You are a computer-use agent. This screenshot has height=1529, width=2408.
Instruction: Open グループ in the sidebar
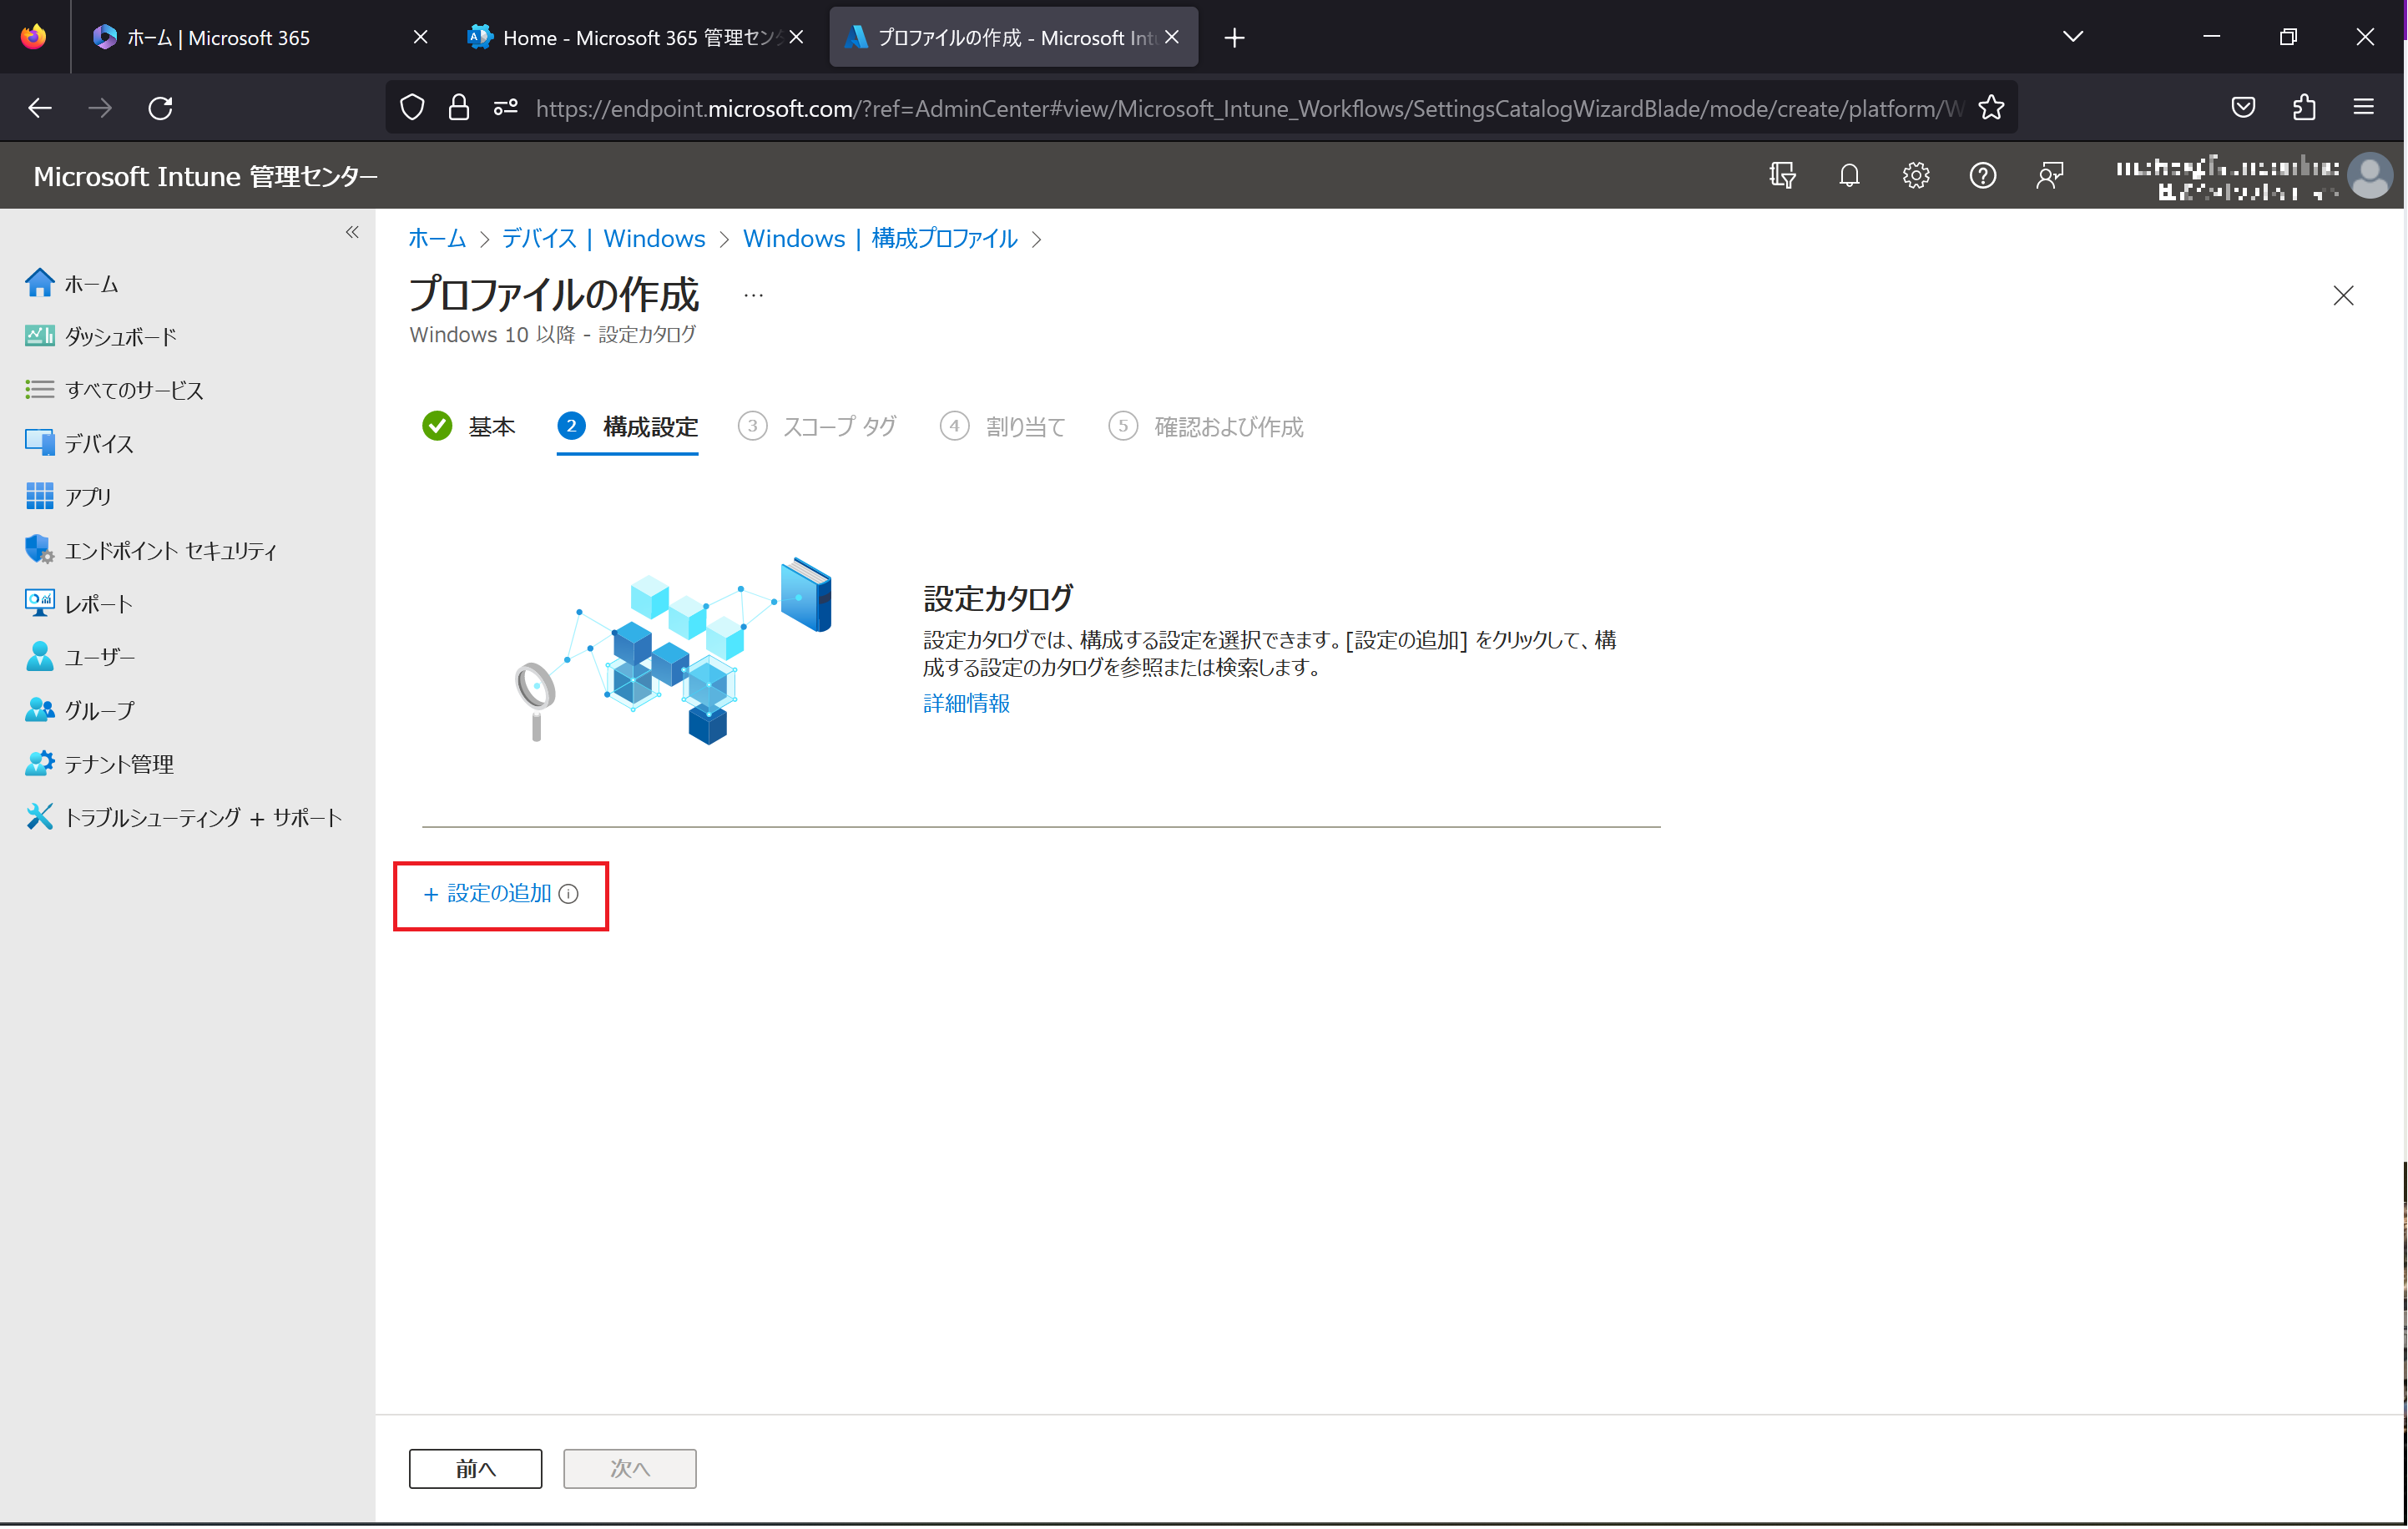point(79,710)
